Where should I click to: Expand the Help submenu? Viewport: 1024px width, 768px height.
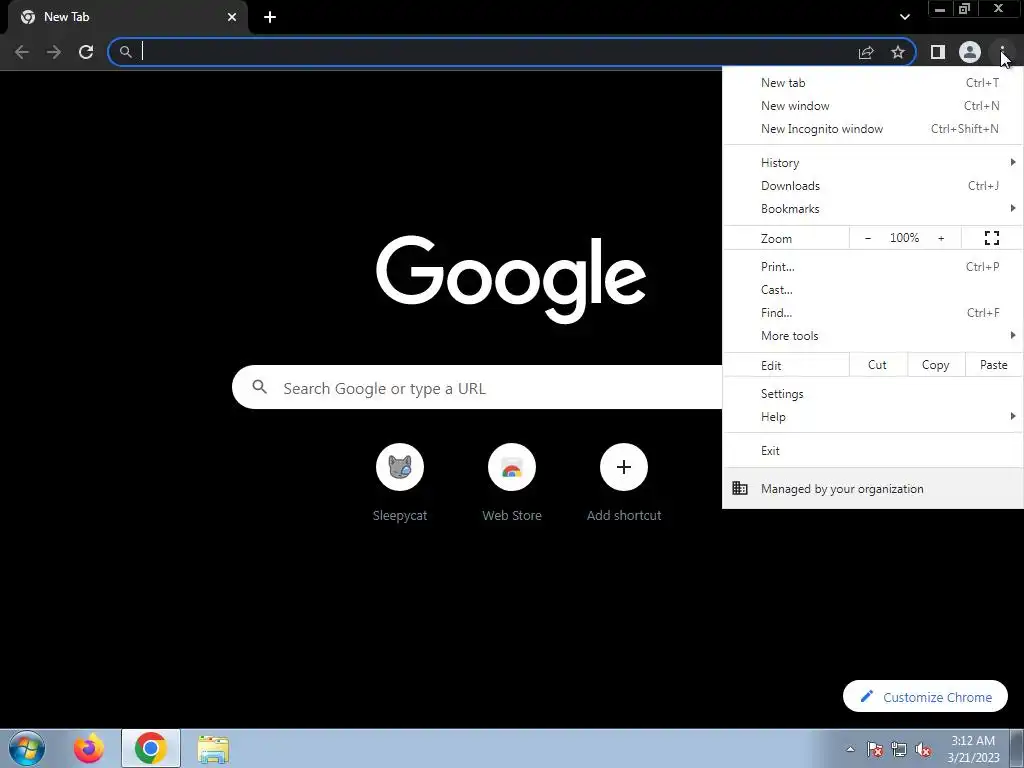(872, 417)
